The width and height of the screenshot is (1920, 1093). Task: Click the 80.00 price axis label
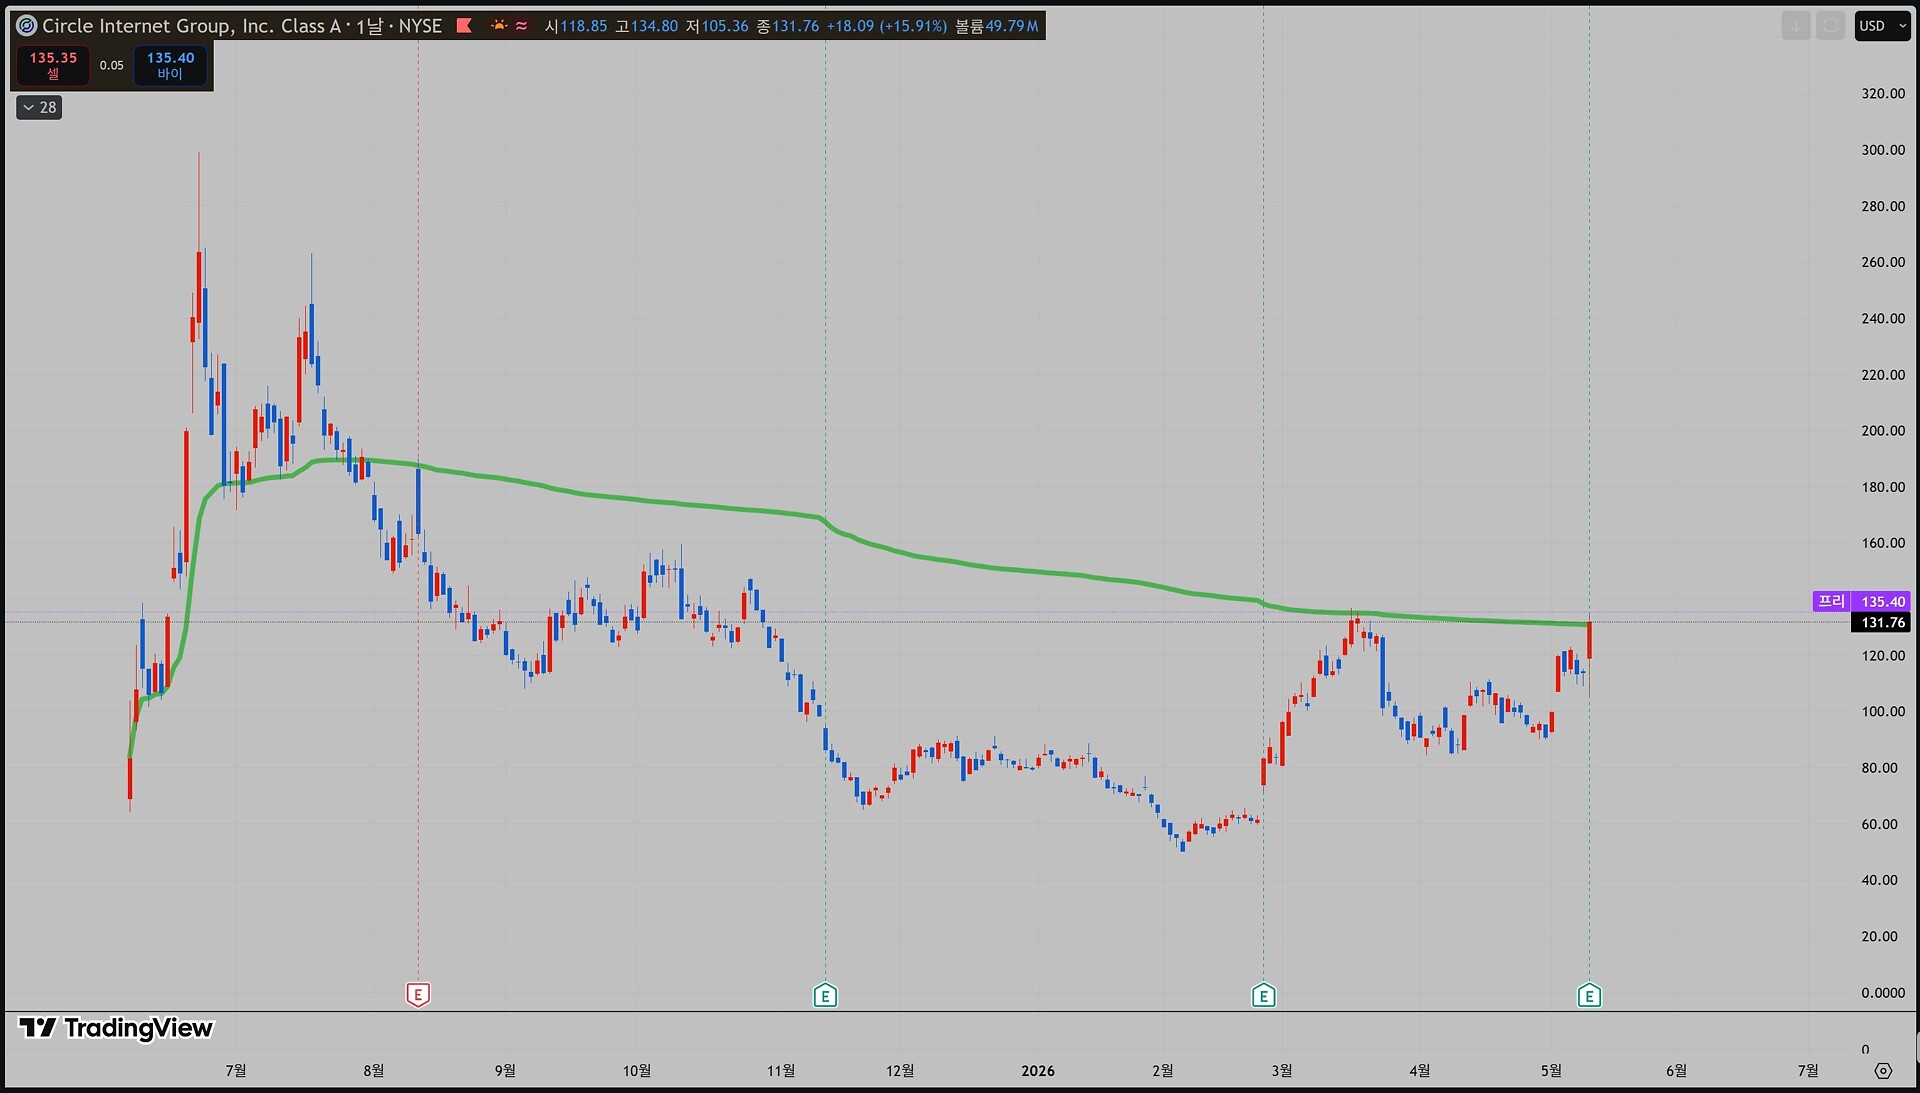[1879, 768]
